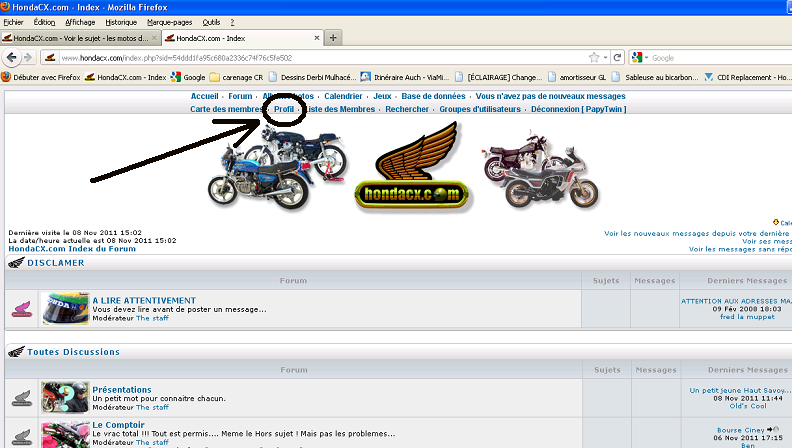This screenshot has height=448, width=792.
Task: Open 'fred la muppet' user profile link
Action: click(x=747, y=317)
